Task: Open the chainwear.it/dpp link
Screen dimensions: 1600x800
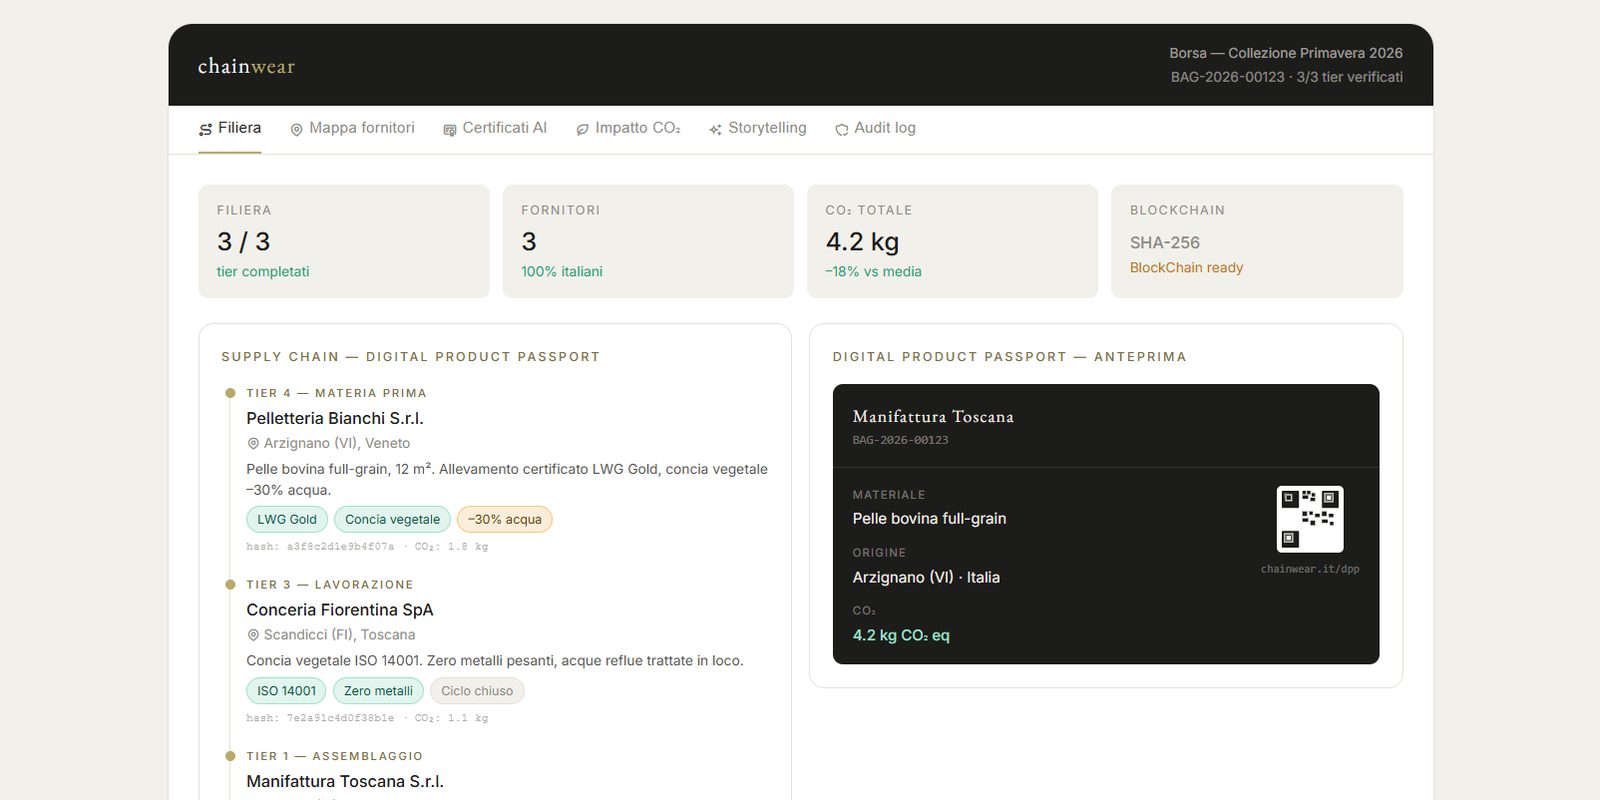Action: pos(1310,569)
